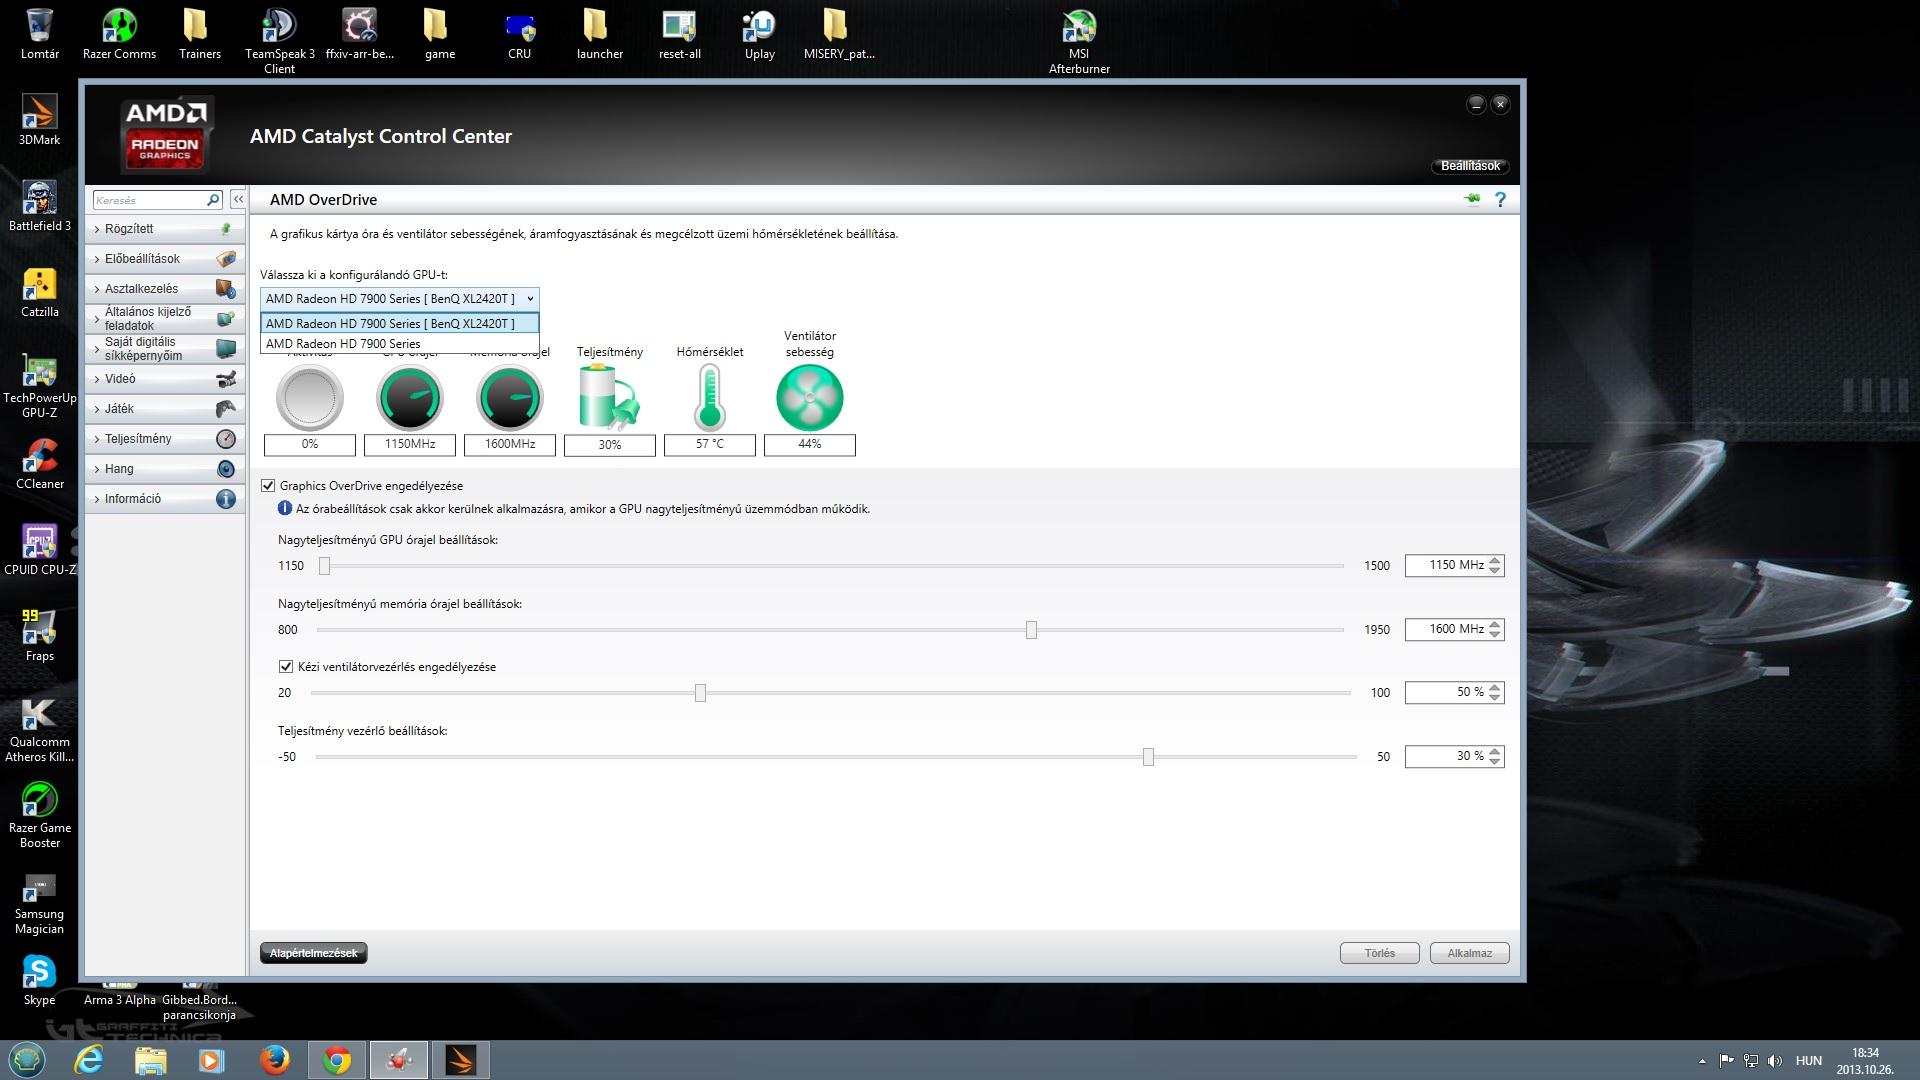Click the Teljesítmény clock gauge sidebar icon
The width and height of the screenshot is (1920, 1080).
[226, 439]
